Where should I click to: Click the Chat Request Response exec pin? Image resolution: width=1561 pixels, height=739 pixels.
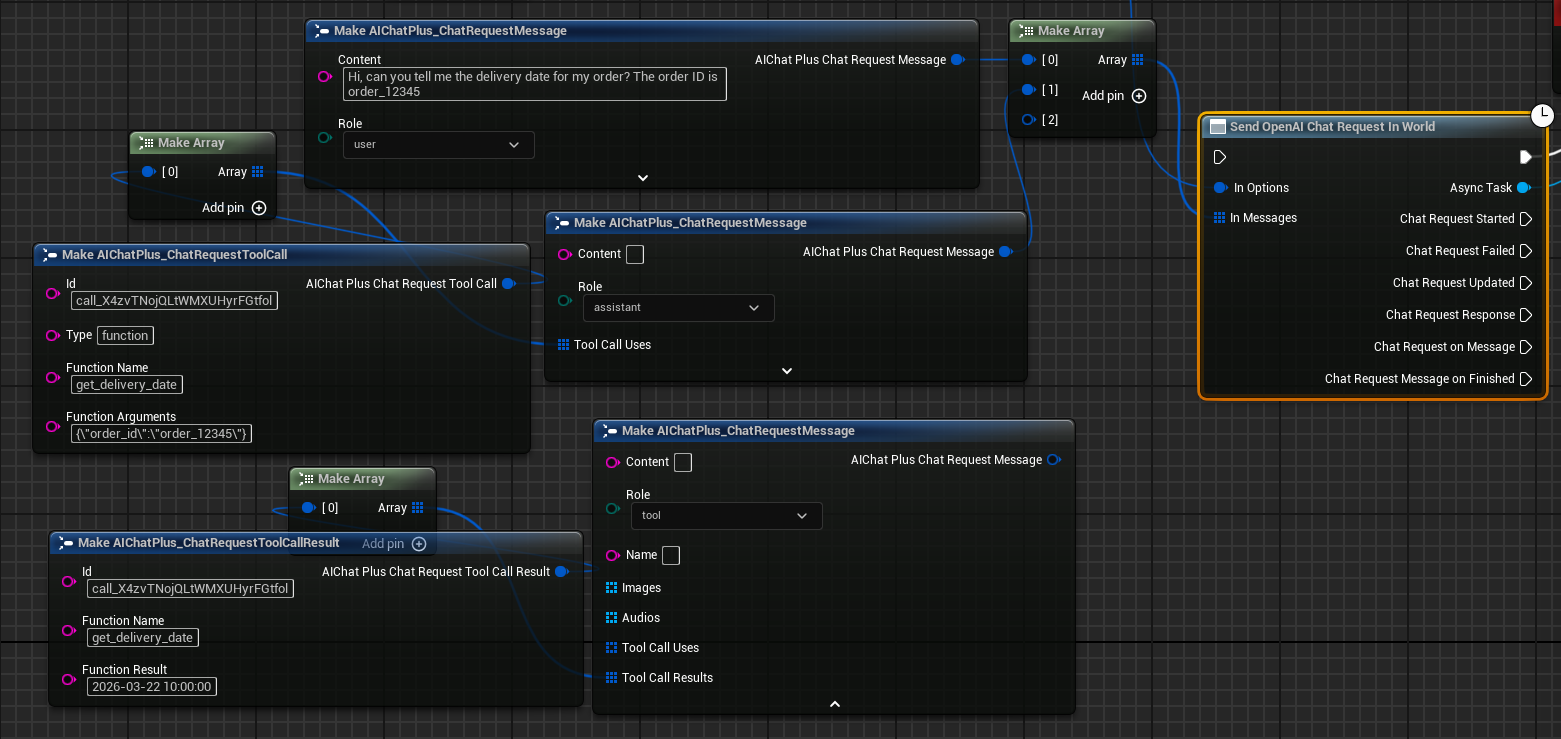pos(1526,315)
